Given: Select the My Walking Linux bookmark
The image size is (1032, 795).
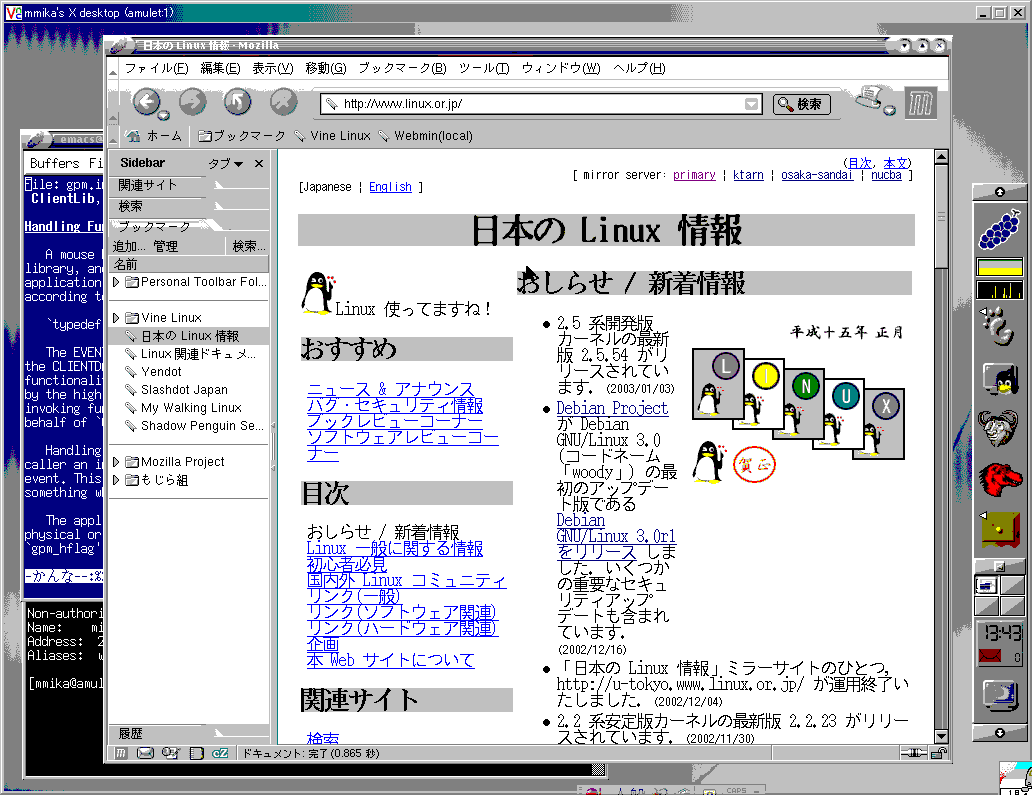Looking at the screenshot, I should (x=191, y=408).
